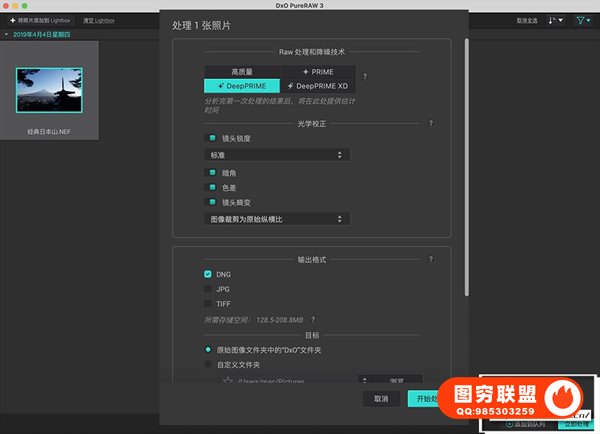Click the 取消 button
Screen dimensions: 600x434
(381, 398)
